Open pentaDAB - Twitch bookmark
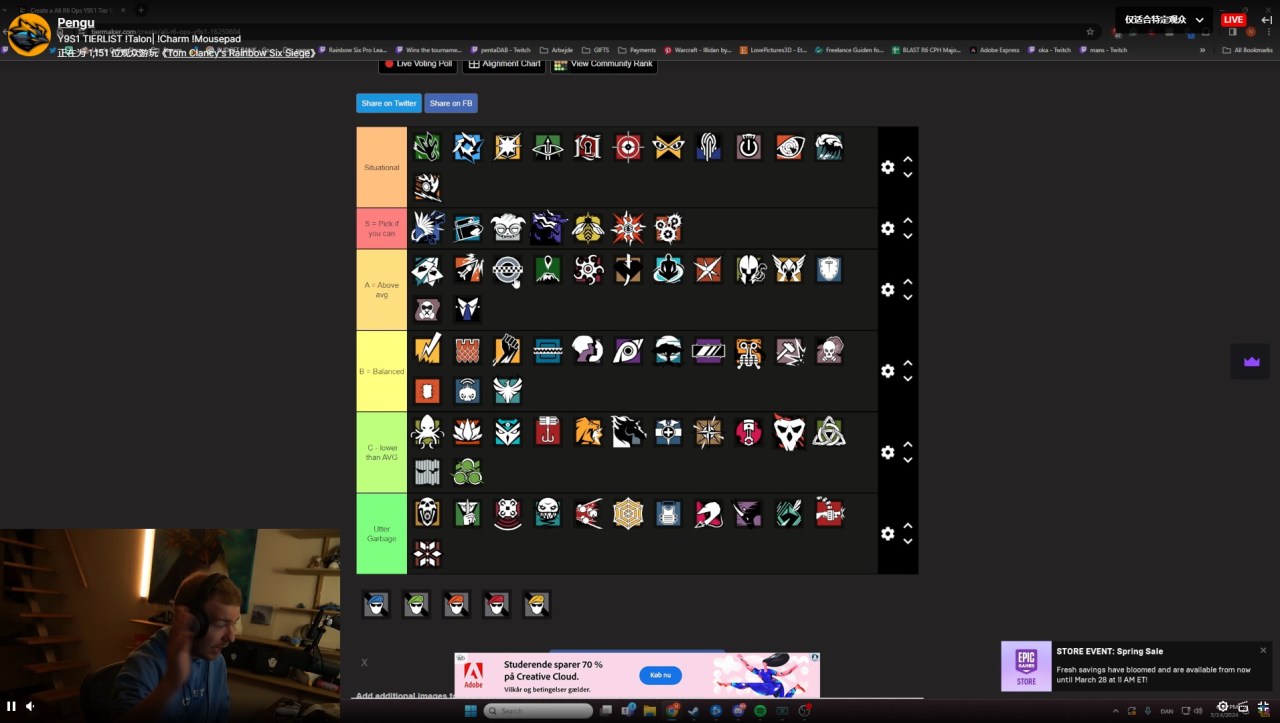1280x723 pixels. (x=499, y=50)
